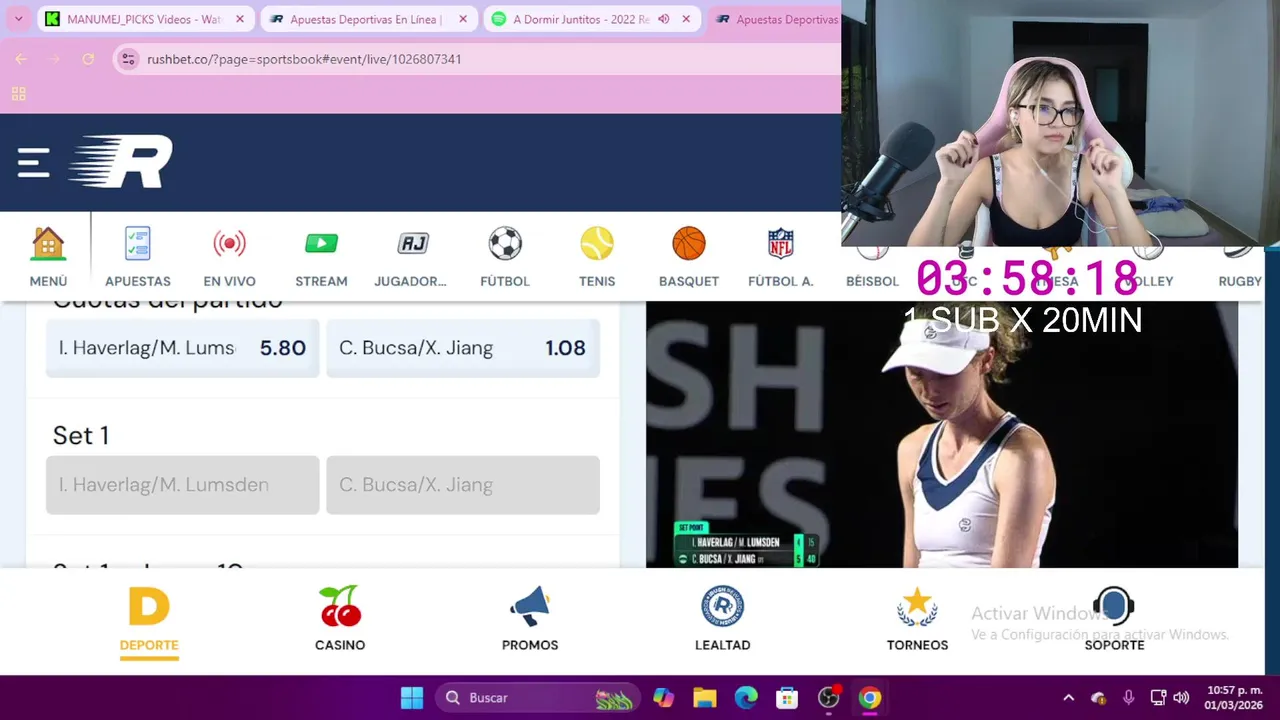Go to EN VIVO live section

(x=229, y=257)
